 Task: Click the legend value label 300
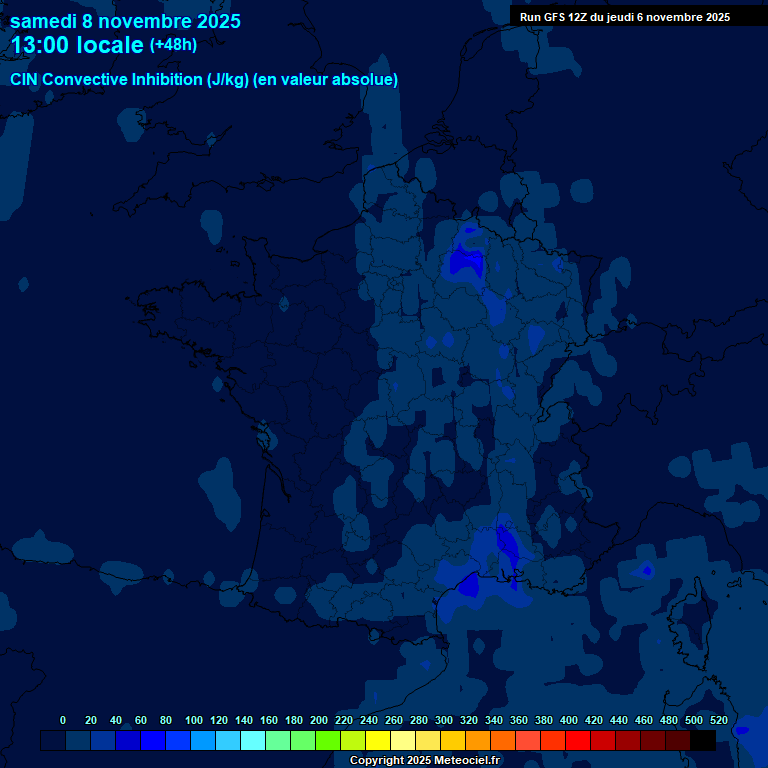tap(444, 720)
